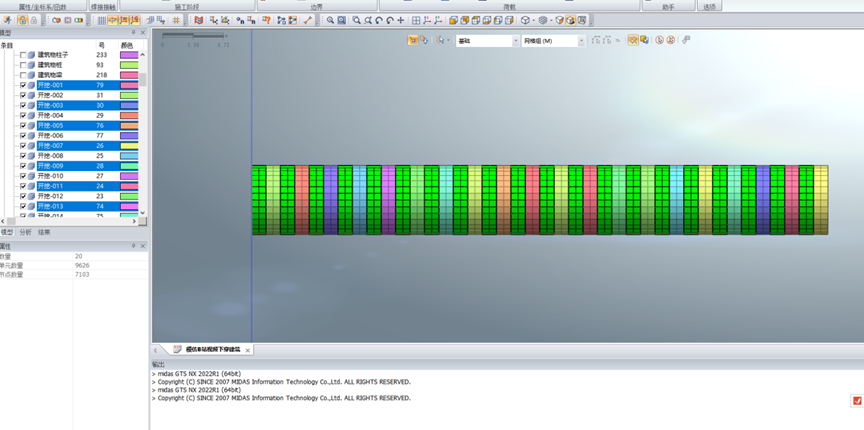Click the red checkmark icon in output panel

click(857, 401)
